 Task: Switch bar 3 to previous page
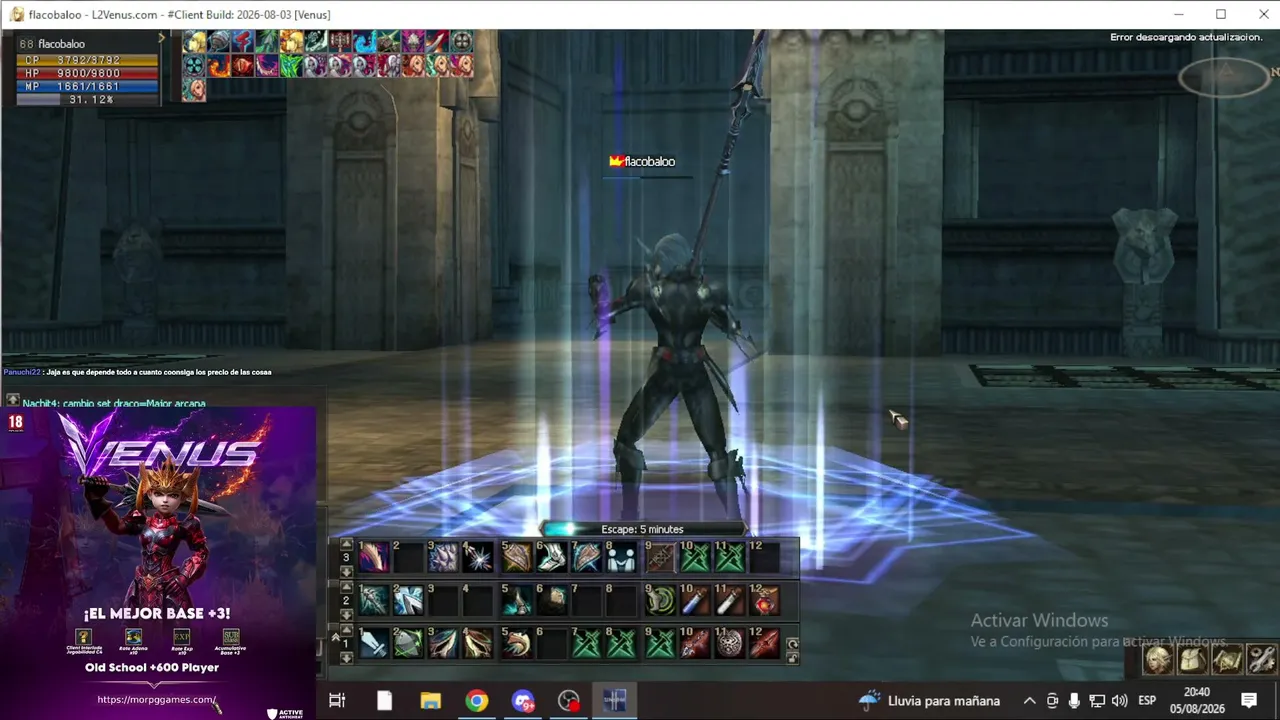[x=347, y=544]
